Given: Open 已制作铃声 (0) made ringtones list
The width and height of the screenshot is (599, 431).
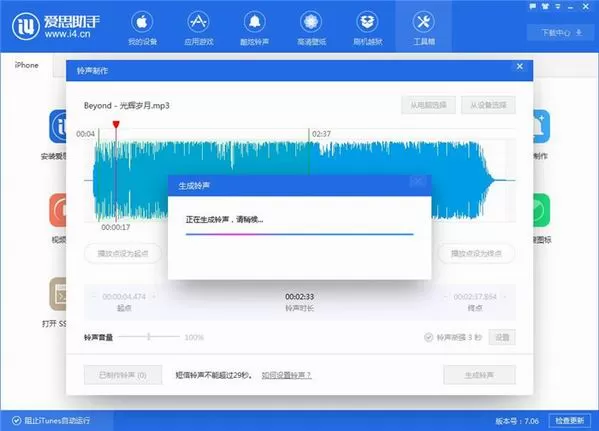Looking at the screenshot, I should tap(123, 375).
